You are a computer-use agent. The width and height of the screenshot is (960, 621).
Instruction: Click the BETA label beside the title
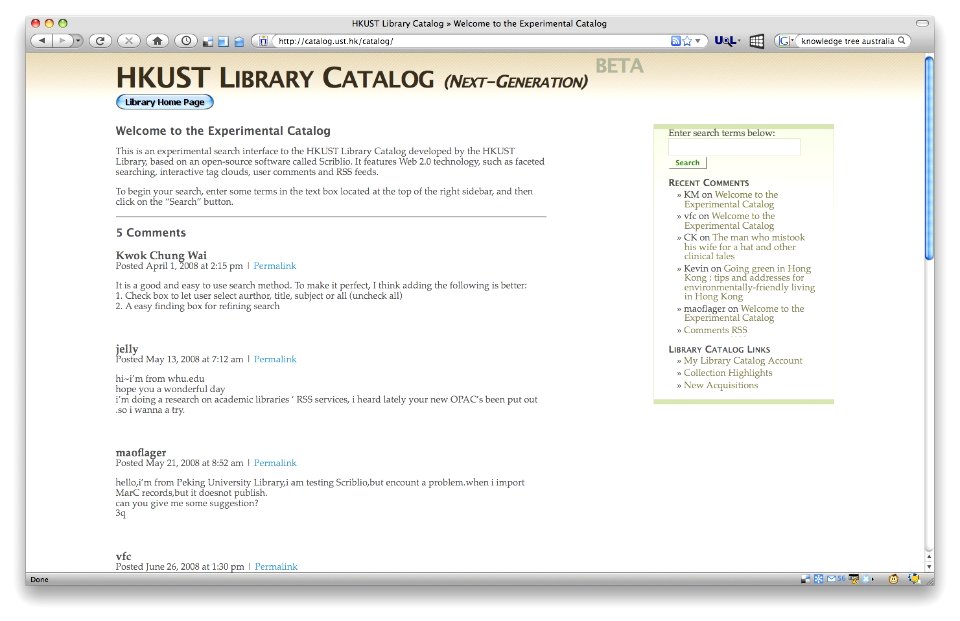[x=620, y=66]
